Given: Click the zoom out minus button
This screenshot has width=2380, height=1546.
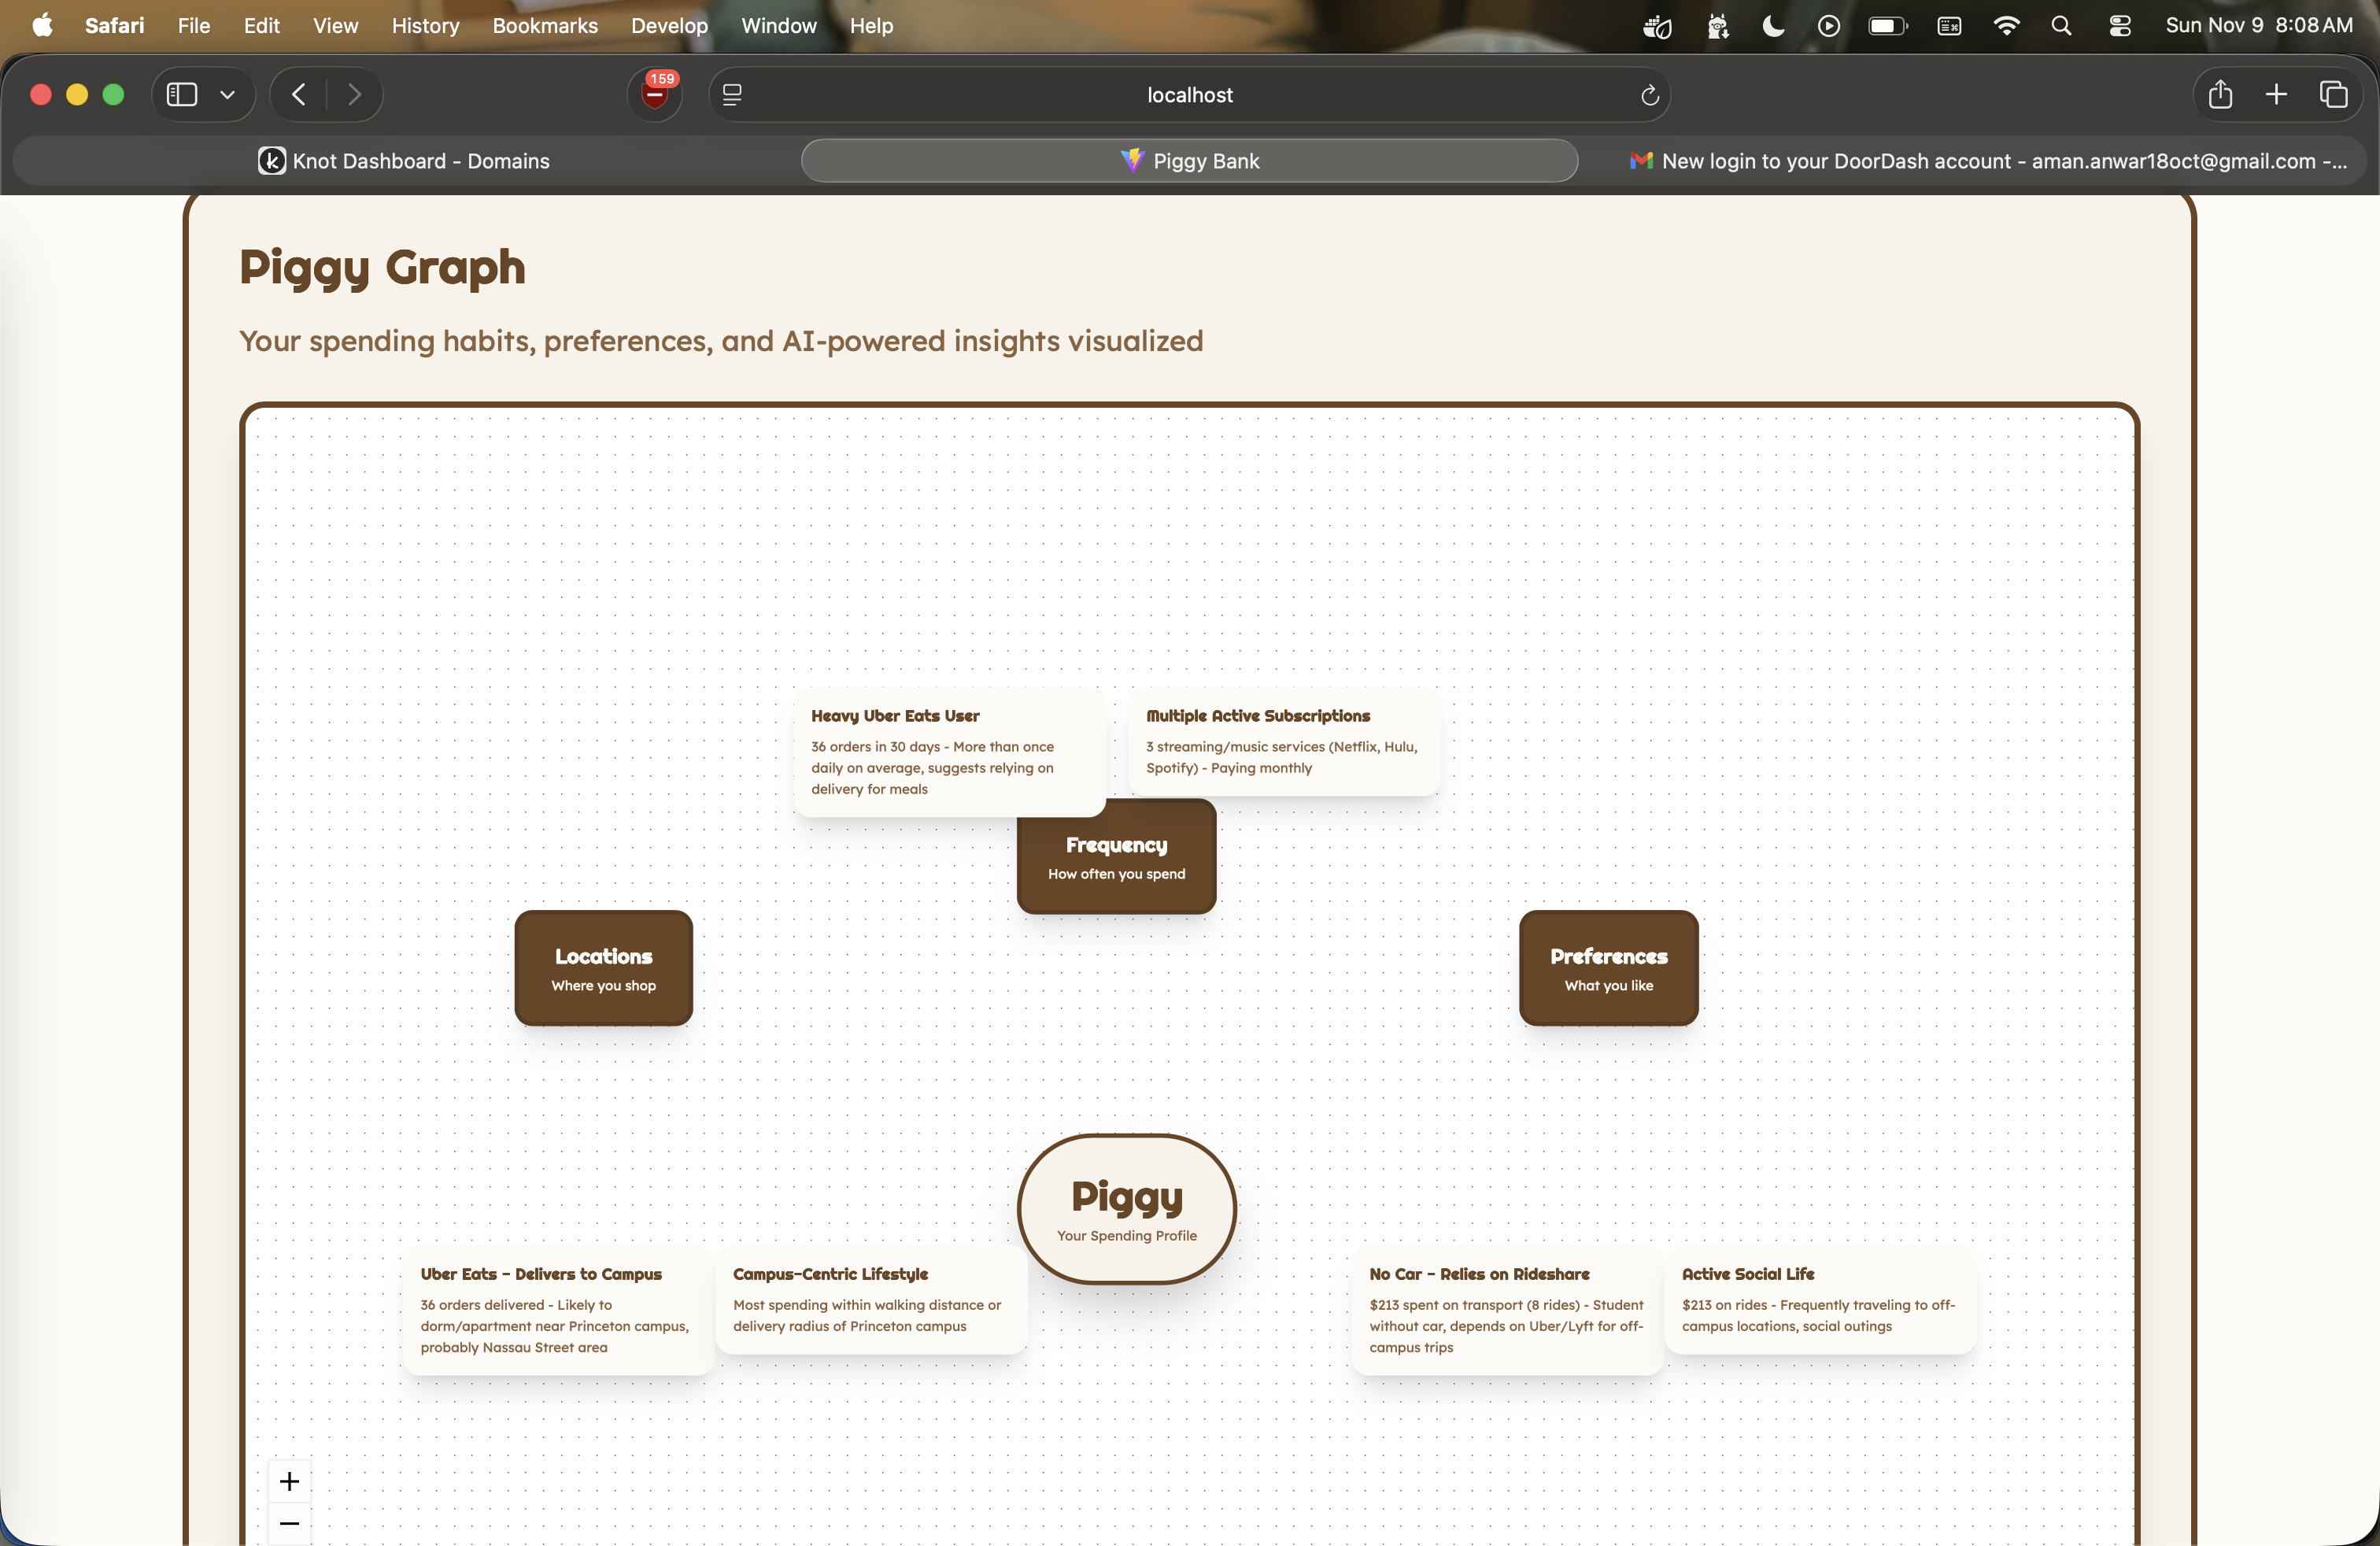Looking at the screenshot, I should coord(289,1523).
